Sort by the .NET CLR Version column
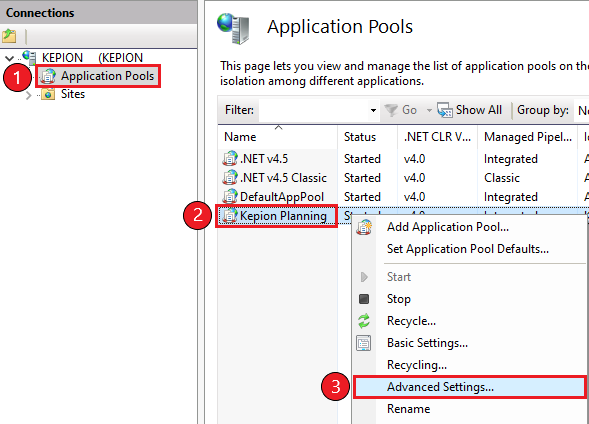Viewport: 589px width, 424px height. pos(437,137)
